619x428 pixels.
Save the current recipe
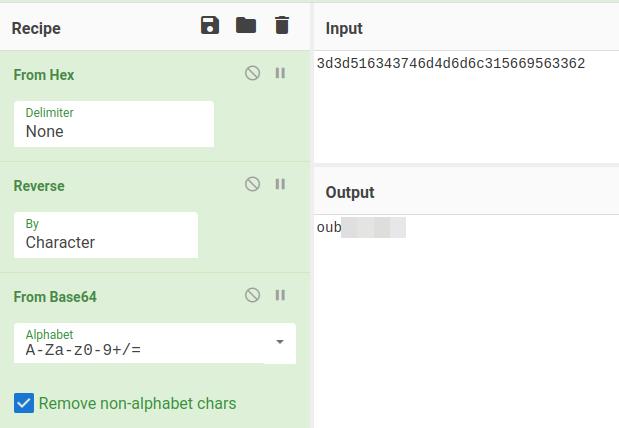[210, 26]
